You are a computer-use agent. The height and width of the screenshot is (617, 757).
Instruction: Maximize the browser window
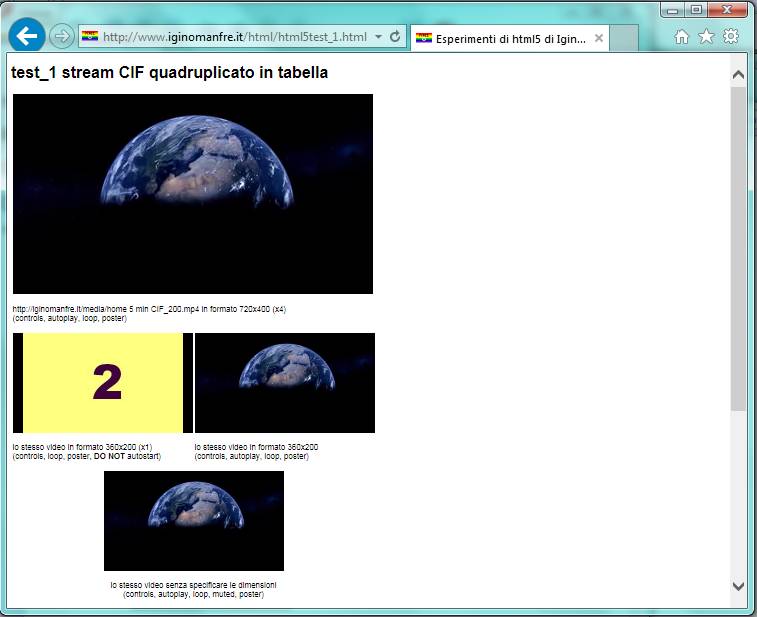click(x=696, y=9)
